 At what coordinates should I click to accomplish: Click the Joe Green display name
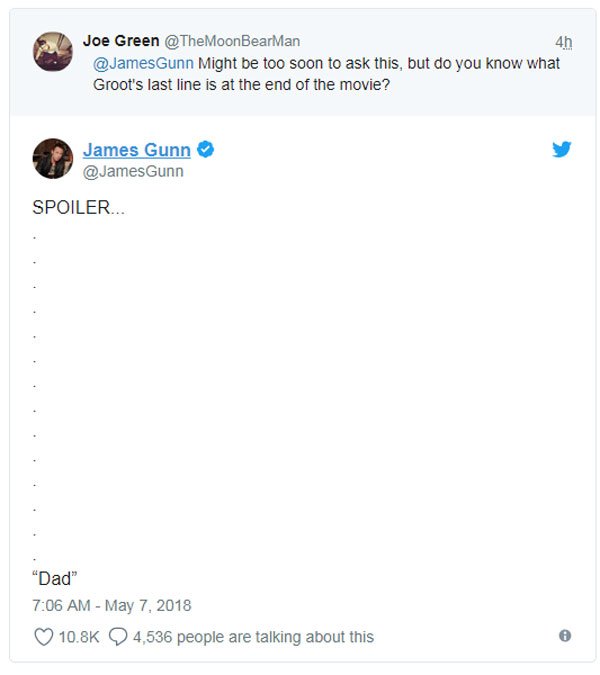pos(120,41)
